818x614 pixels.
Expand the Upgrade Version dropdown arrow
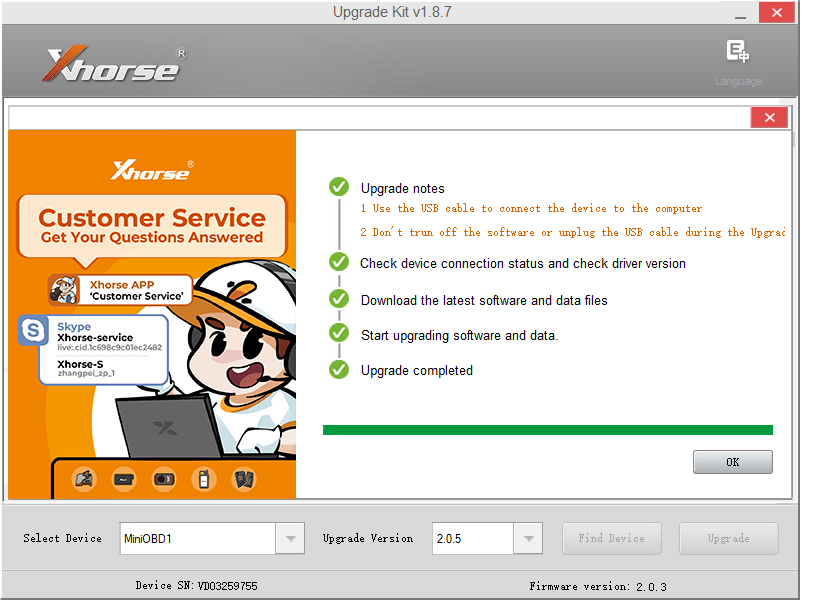coord(528,539)
